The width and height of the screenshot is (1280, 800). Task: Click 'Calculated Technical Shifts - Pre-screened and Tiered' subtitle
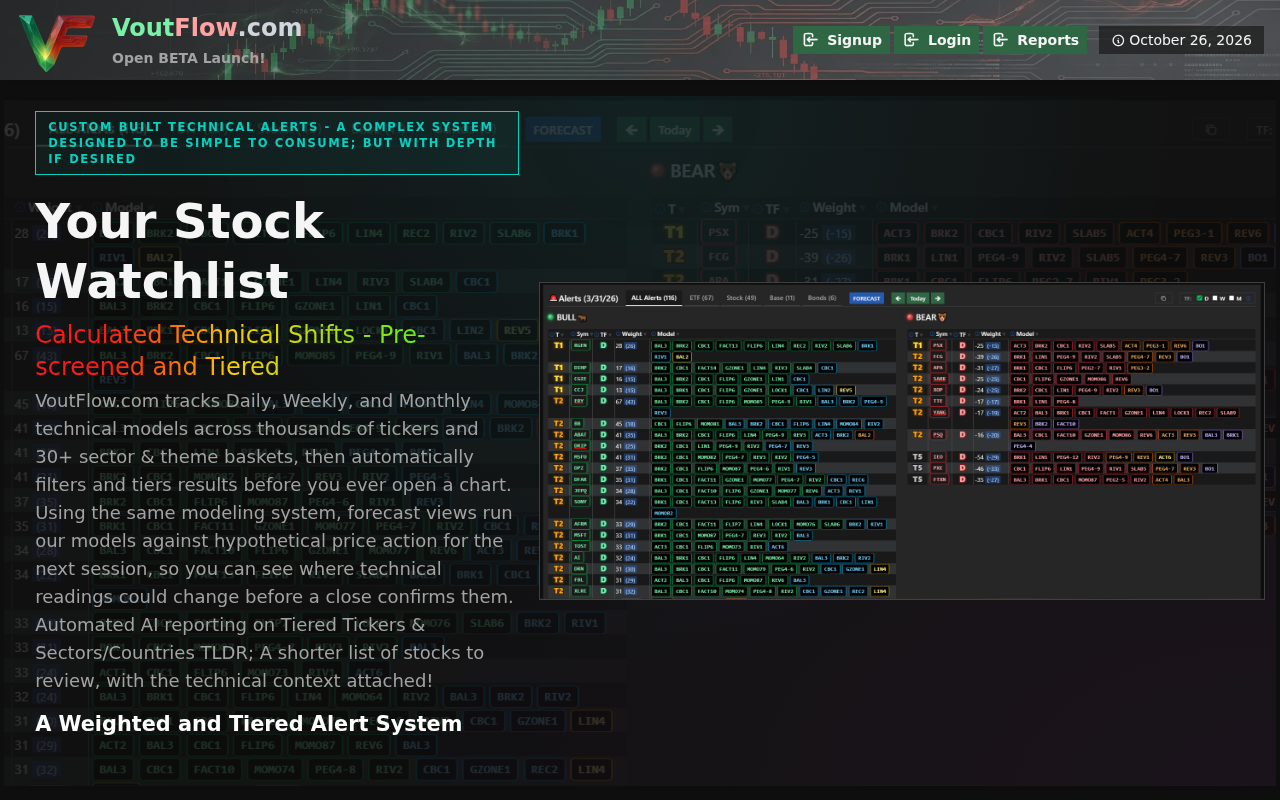tap(231, 350)
